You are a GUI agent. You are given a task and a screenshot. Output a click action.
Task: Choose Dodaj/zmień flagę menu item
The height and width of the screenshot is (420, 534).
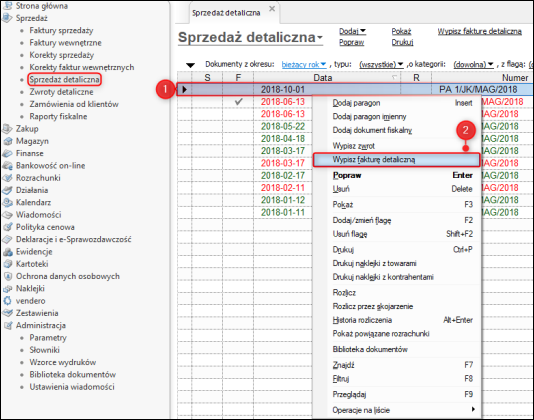pos(396,220)
